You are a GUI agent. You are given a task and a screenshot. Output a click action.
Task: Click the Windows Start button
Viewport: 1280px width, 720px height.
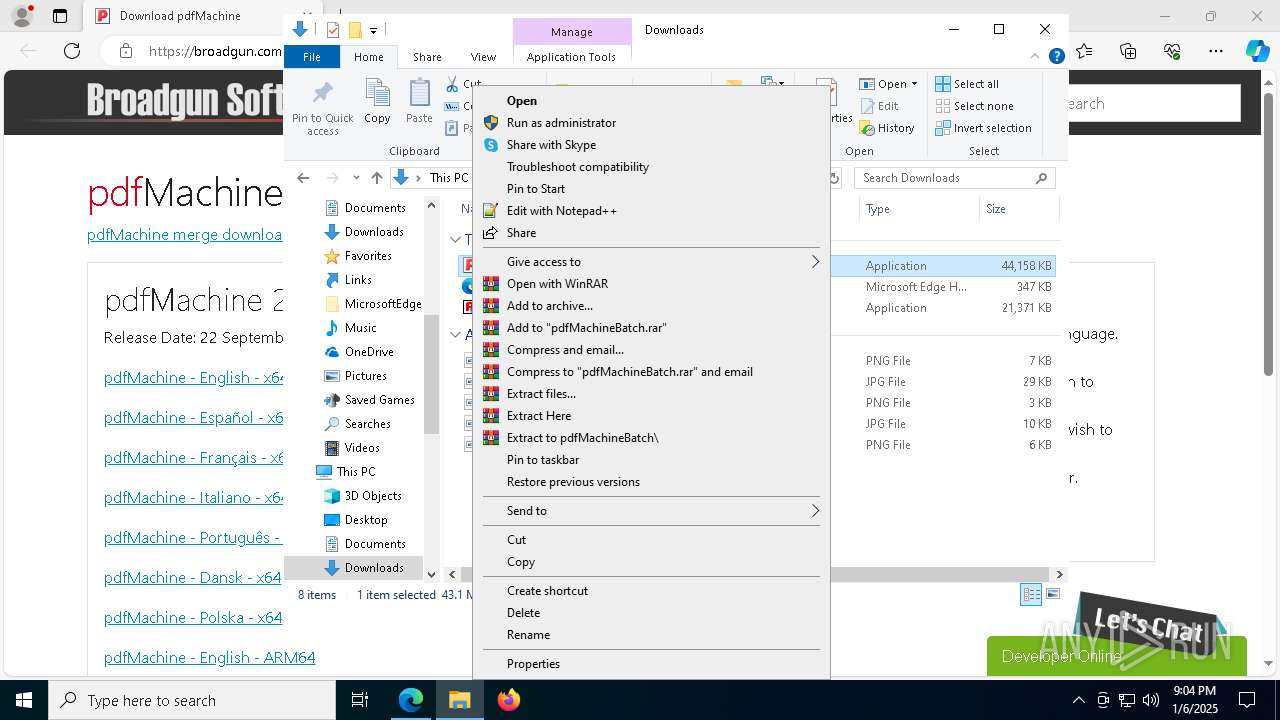coord(24,700)
